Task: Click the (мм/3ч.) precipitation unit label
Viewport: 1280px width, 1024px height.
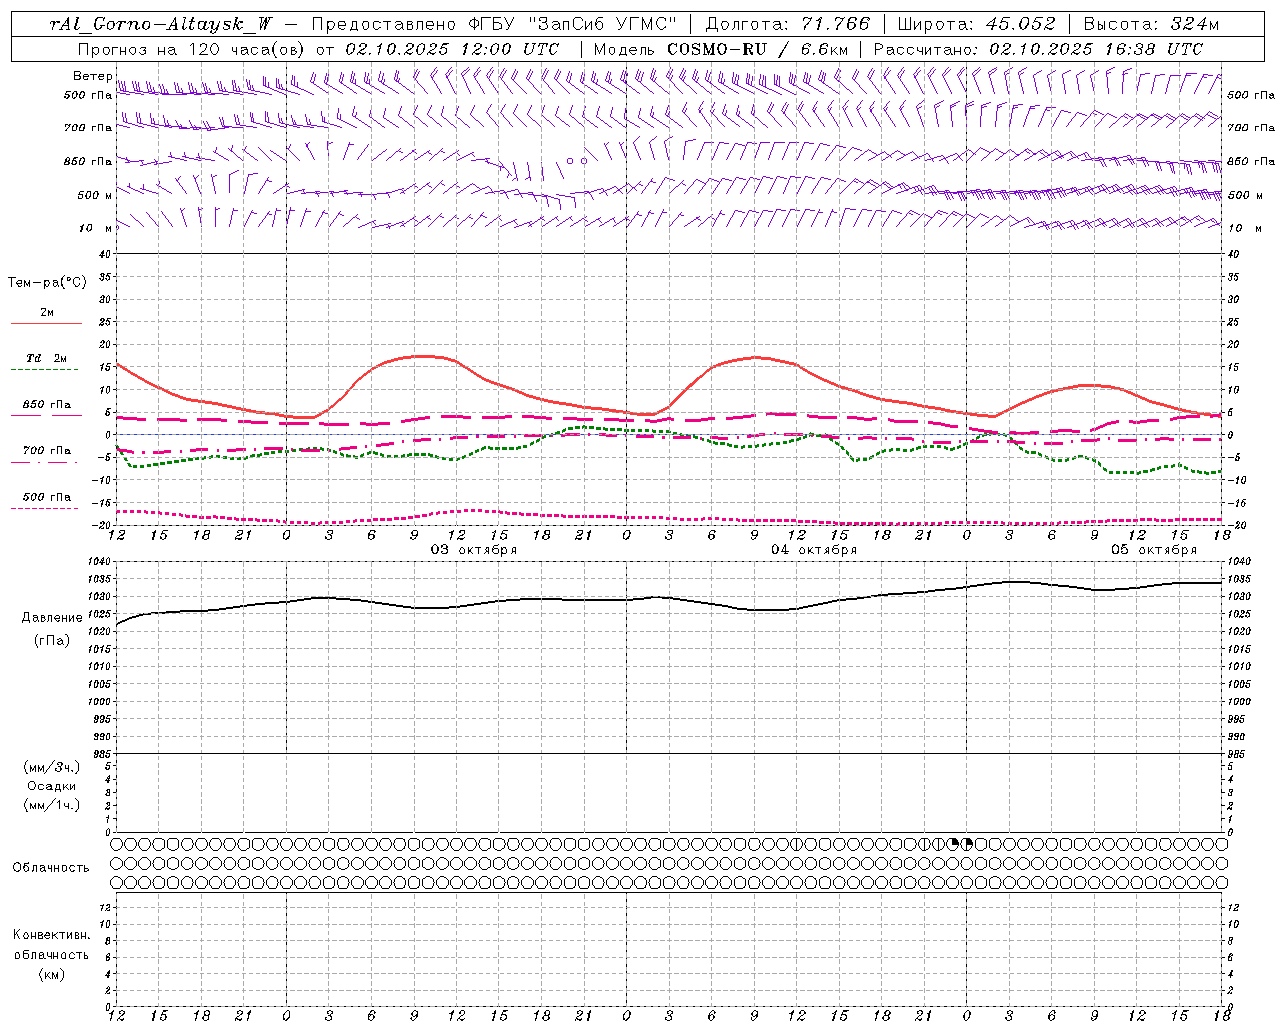Action: tap(52, 767)
